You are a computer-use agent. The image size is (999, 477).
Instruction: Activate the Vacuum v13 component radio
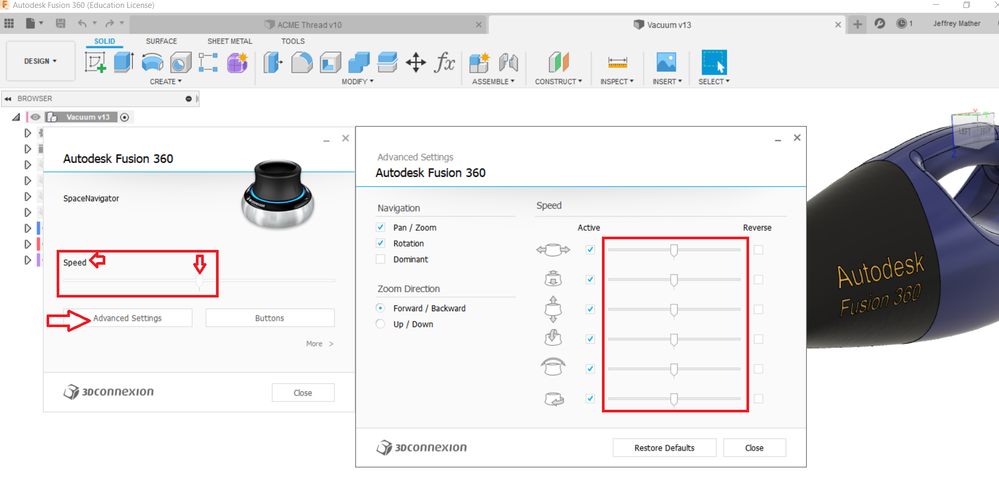125,117
